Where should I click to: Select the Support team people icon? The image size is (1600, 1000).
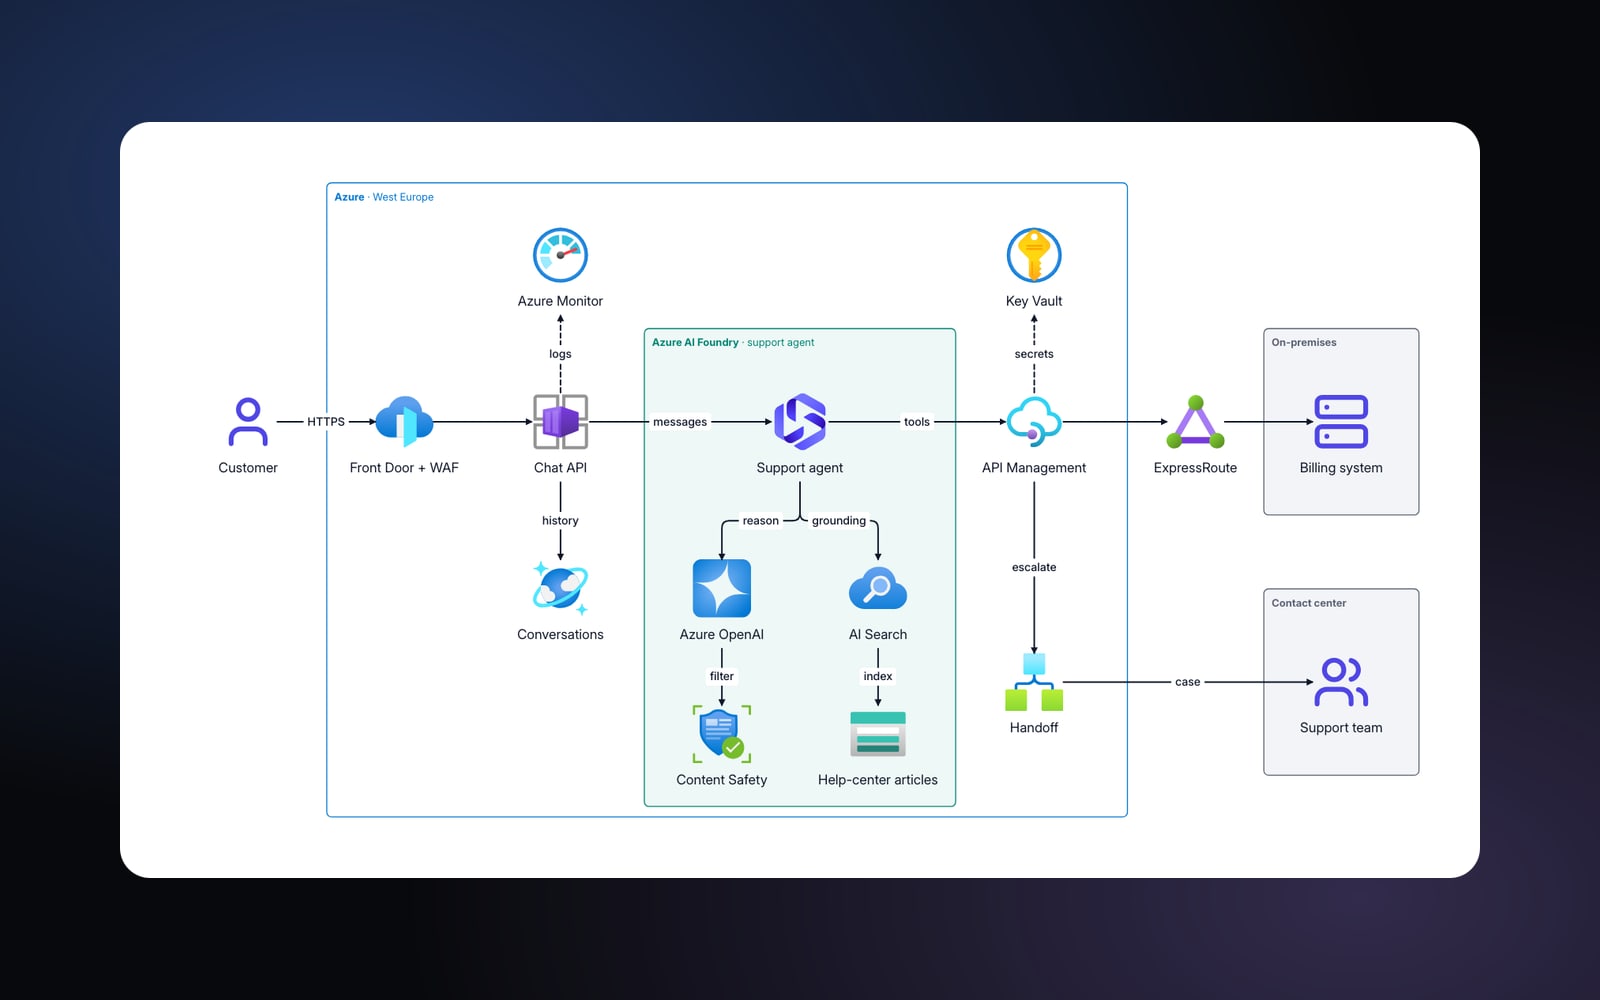[1341, 682]
